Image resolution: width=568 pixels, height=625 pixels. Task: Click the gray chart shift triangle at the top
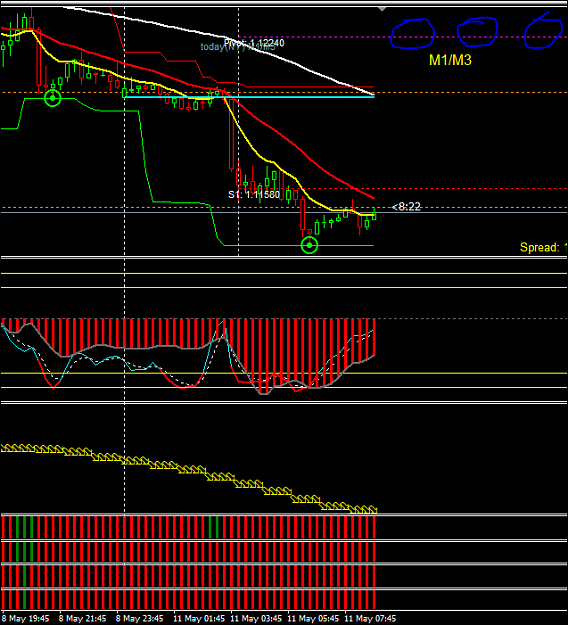pyautogui.click(x=382, y=9)
